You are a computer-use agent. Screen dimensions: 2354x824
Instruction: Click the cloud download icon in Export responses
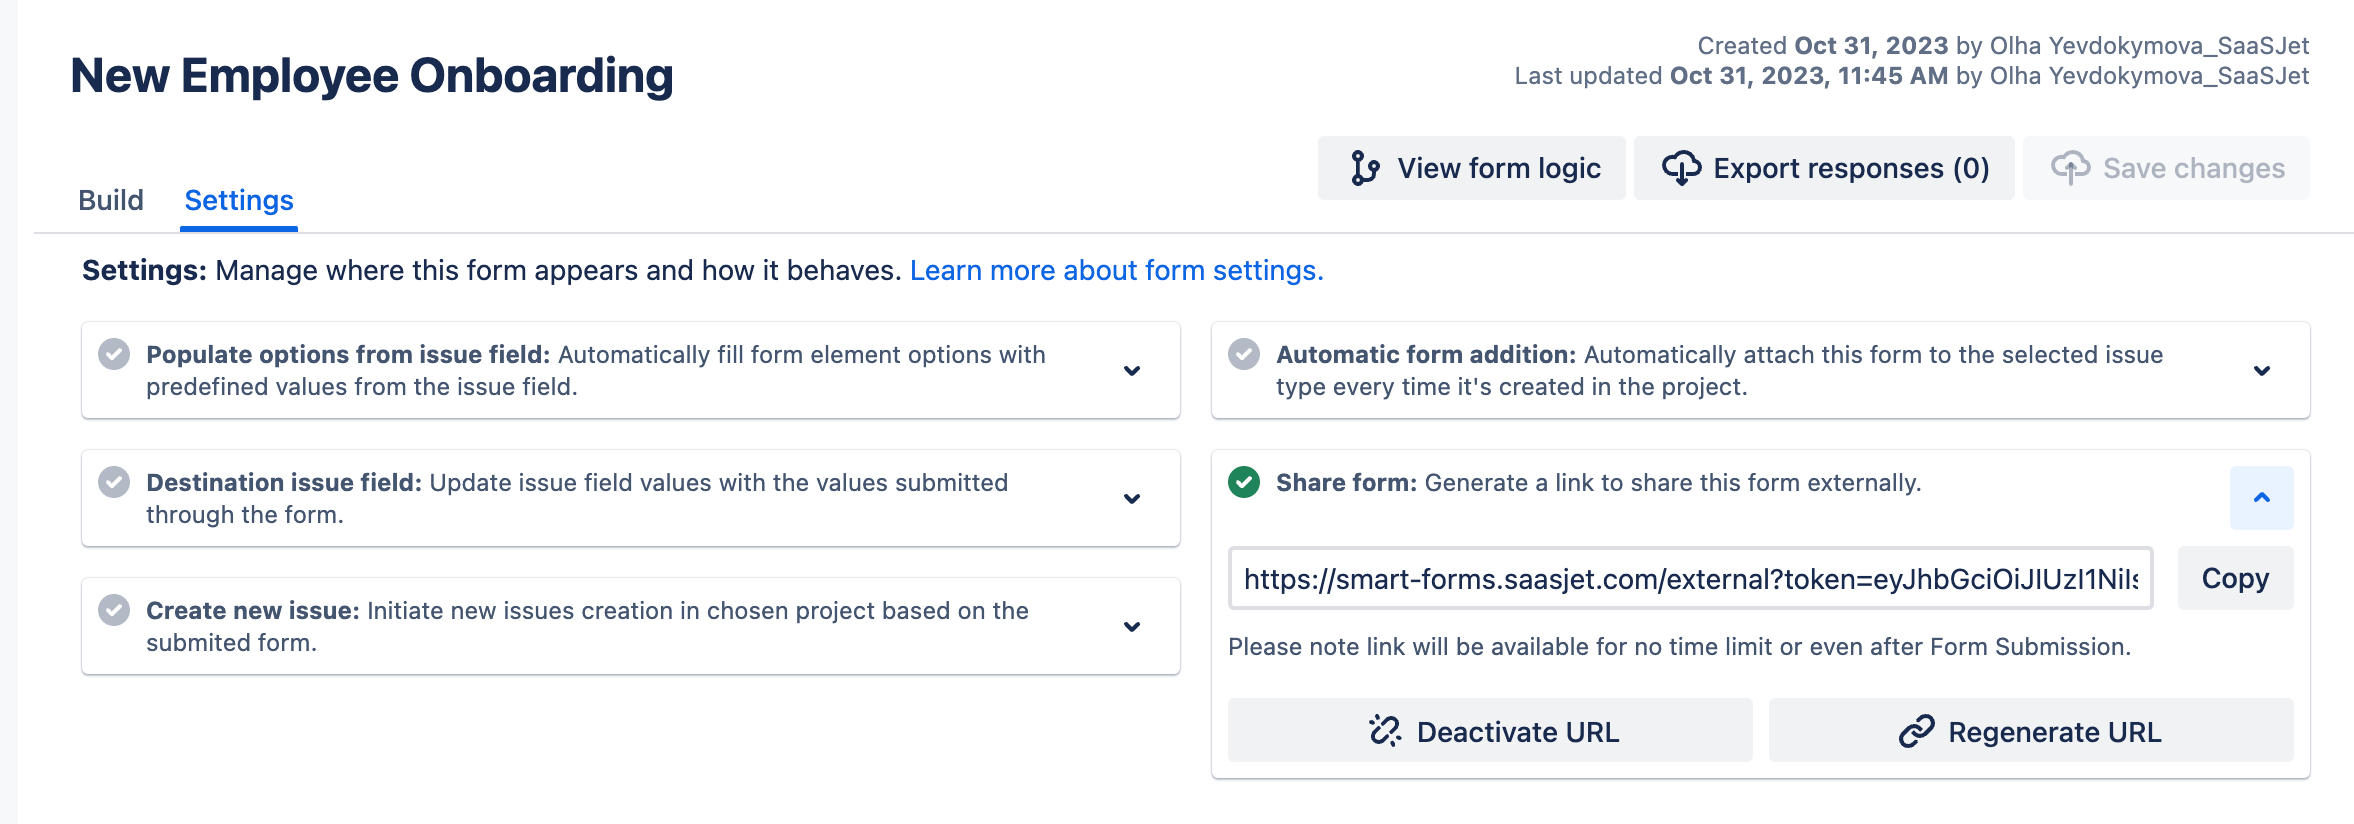click(x=1682, y=168)
